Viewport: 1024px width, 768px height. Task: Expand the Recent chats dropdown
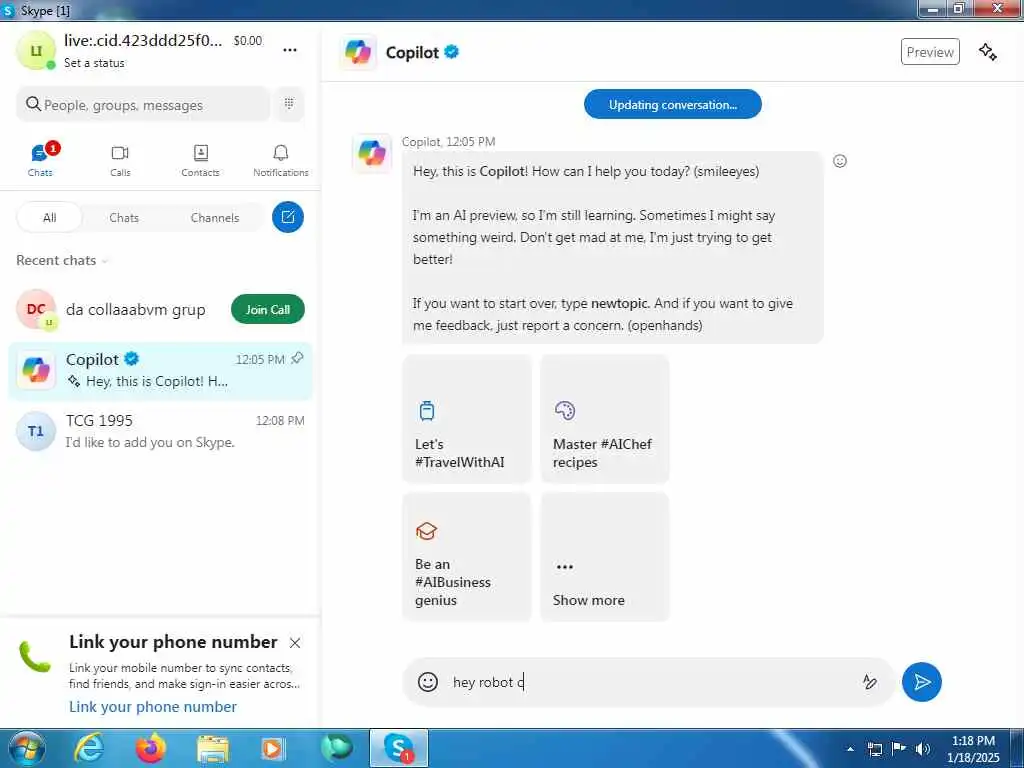61,261
